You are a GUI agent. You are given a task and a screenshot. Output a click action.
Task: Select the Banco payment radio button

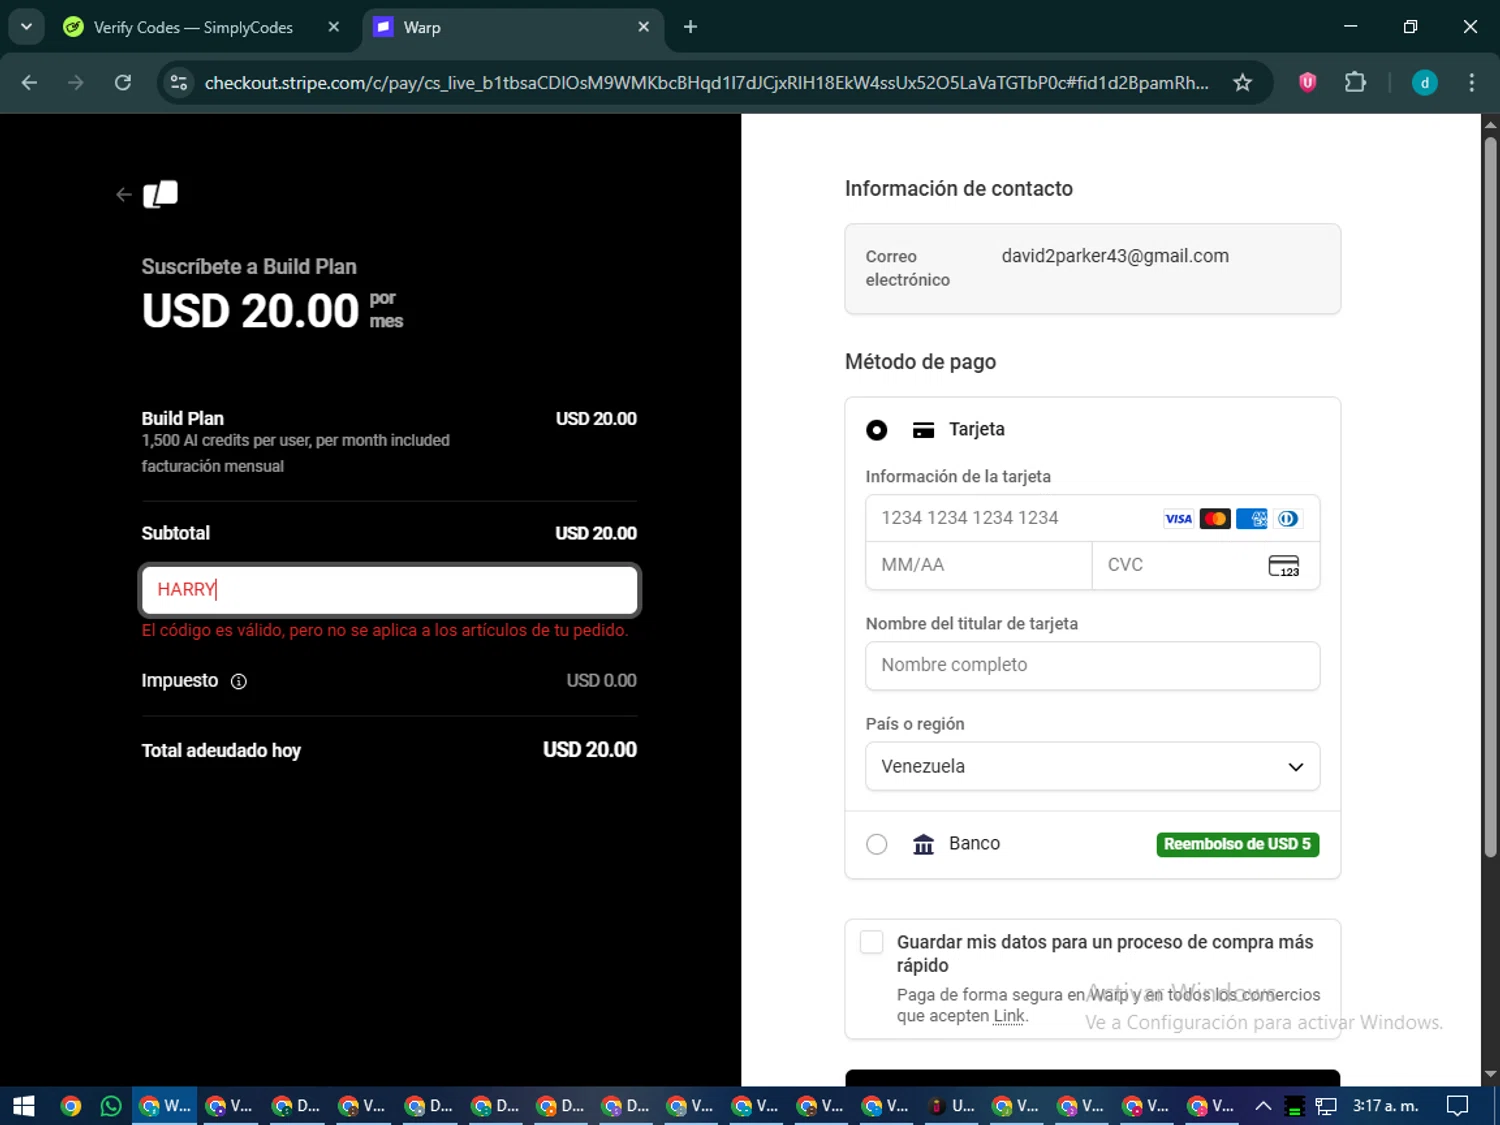point(877,844)
